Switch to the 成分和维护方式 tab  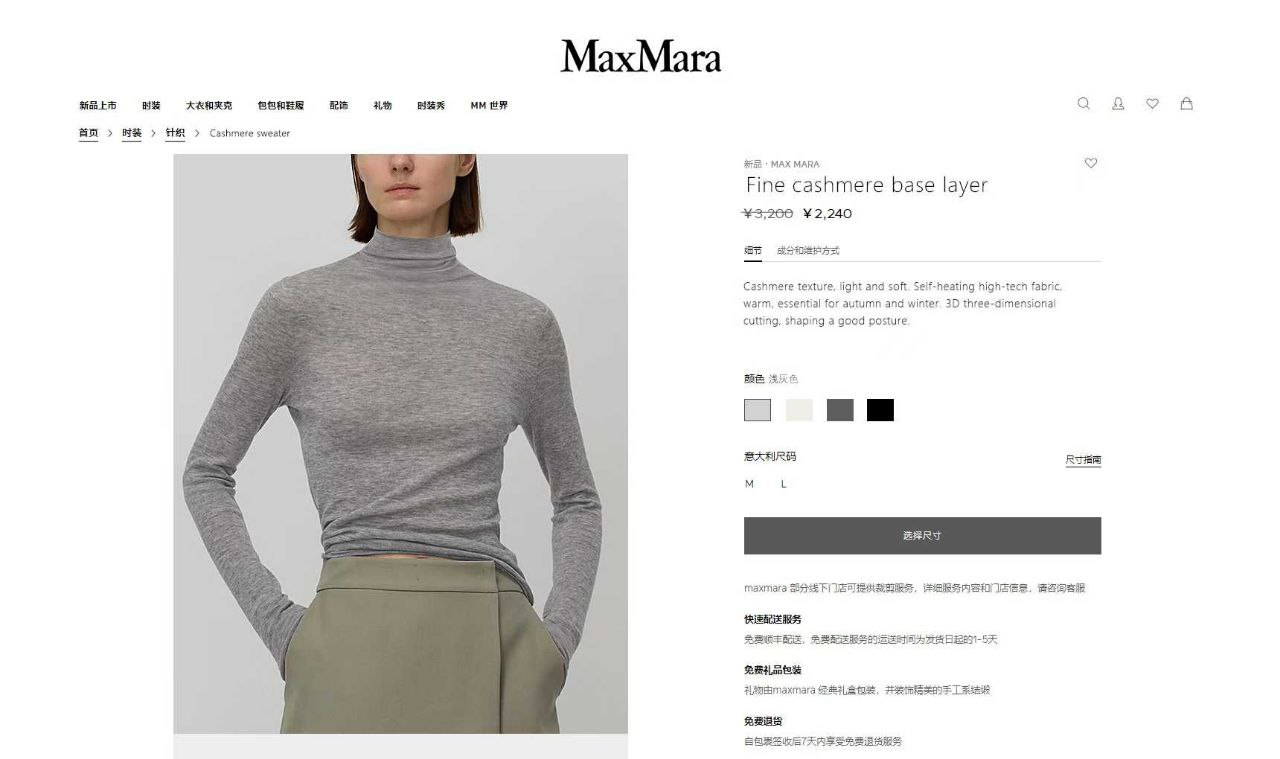click(808, 250)
